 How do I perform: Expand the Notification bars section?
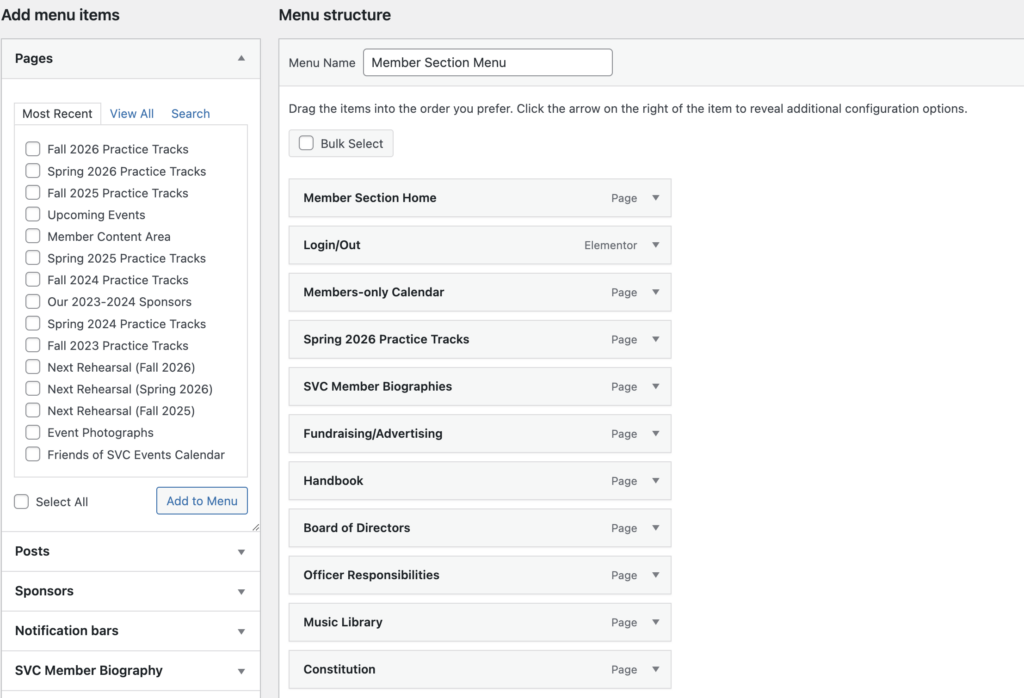241,632
